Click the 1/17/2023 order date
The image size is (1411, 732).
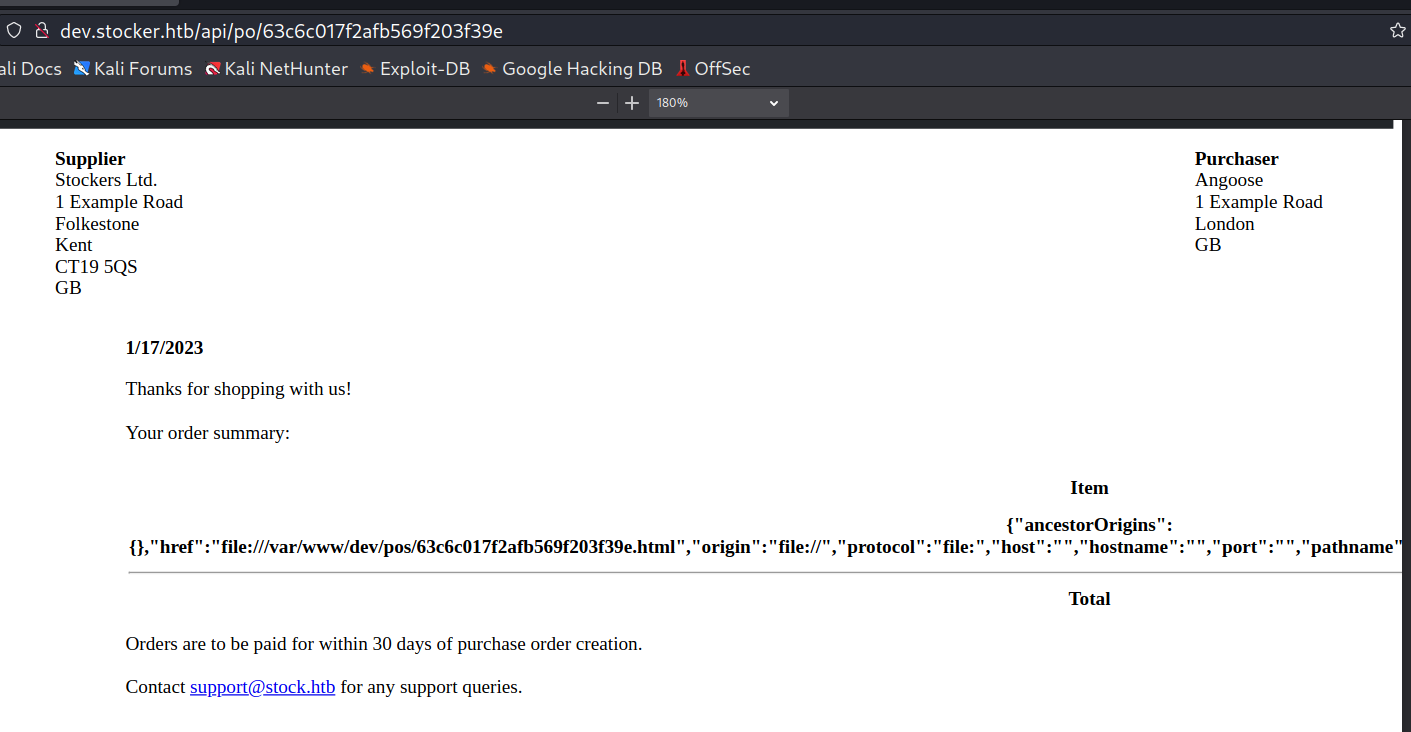click(x=164, y=348)
